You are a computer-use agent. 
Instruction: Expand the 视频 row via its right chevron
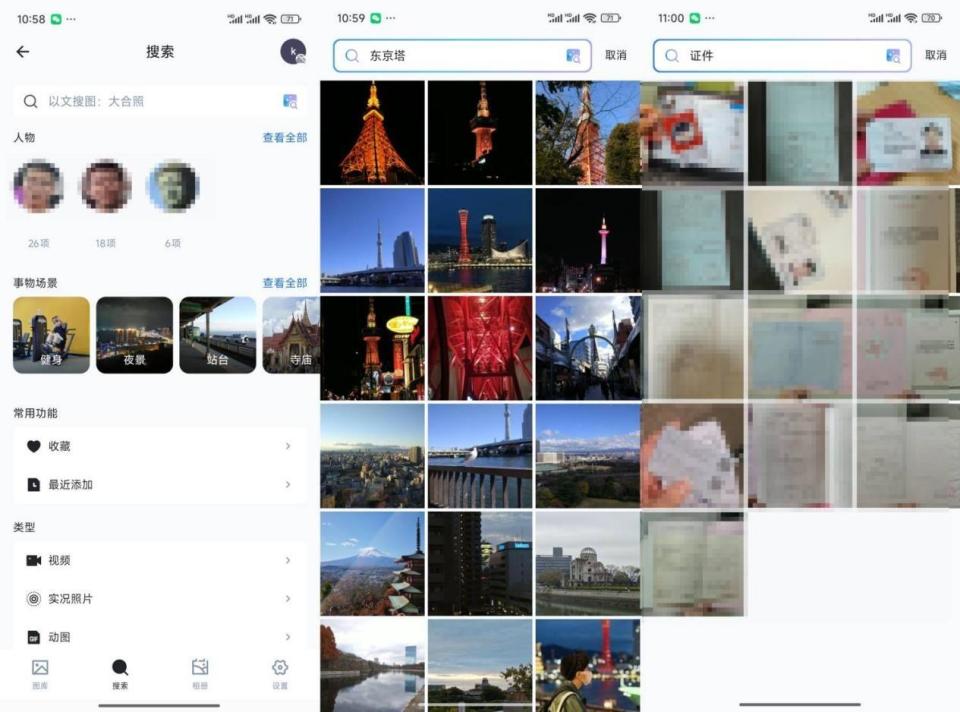coord(289,560)
